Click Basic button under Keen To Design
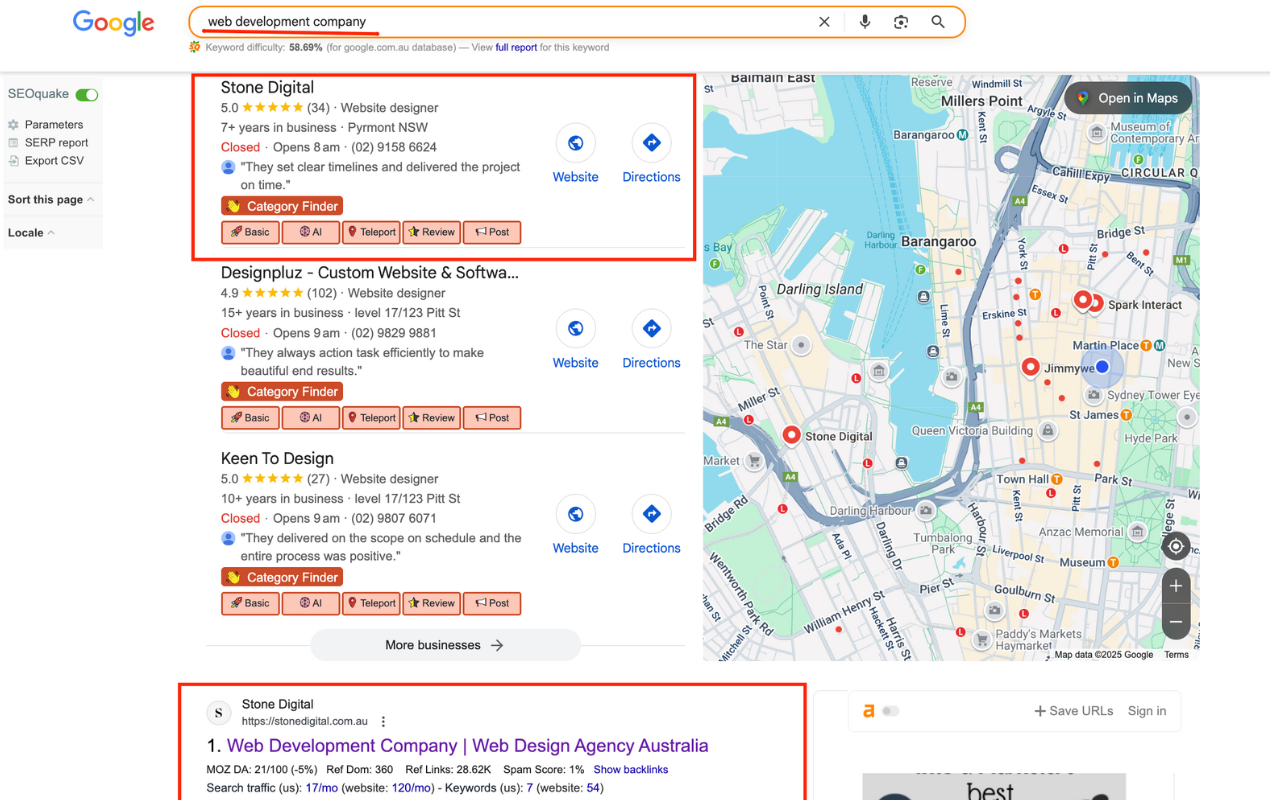This screenshot has height=800, width=1270. pyautogui.click(x=250, y=603)
